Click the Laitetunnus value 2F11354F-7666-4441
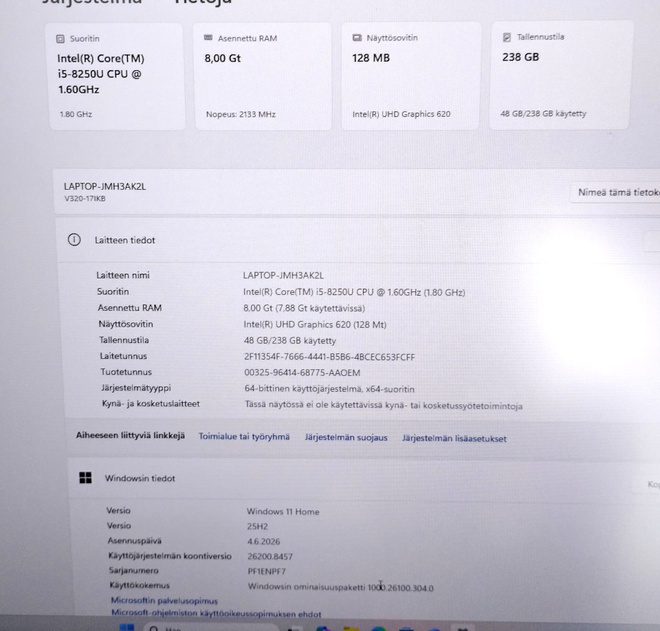 click(330, 357)
